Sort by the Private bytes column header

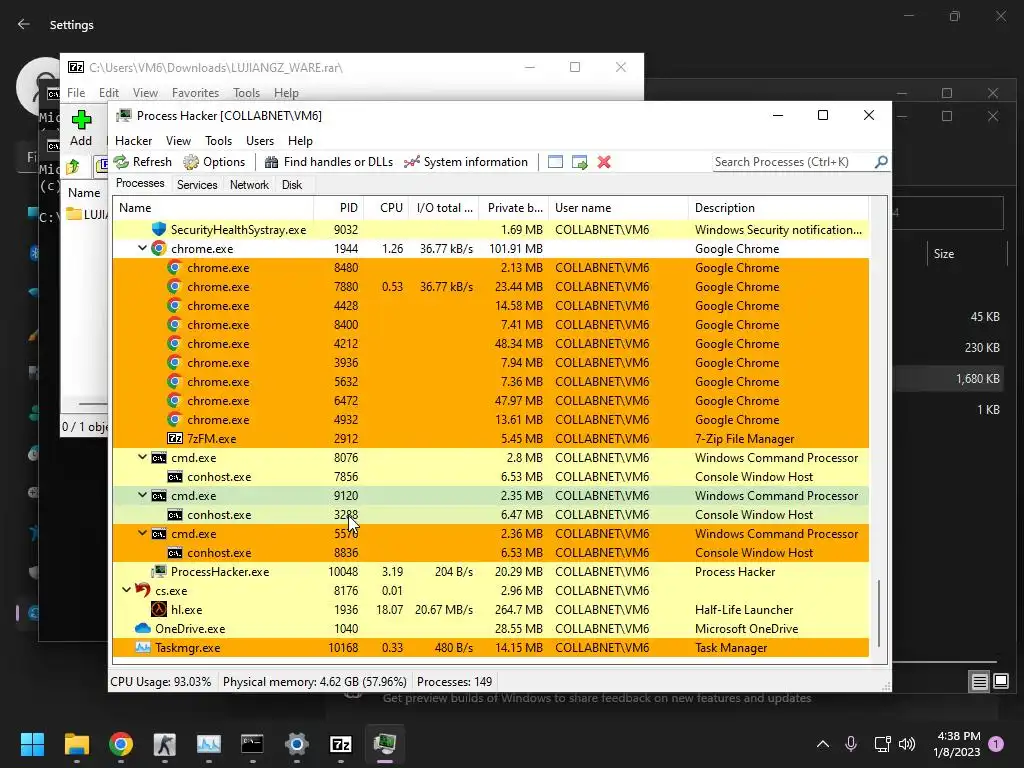point(514,208)
